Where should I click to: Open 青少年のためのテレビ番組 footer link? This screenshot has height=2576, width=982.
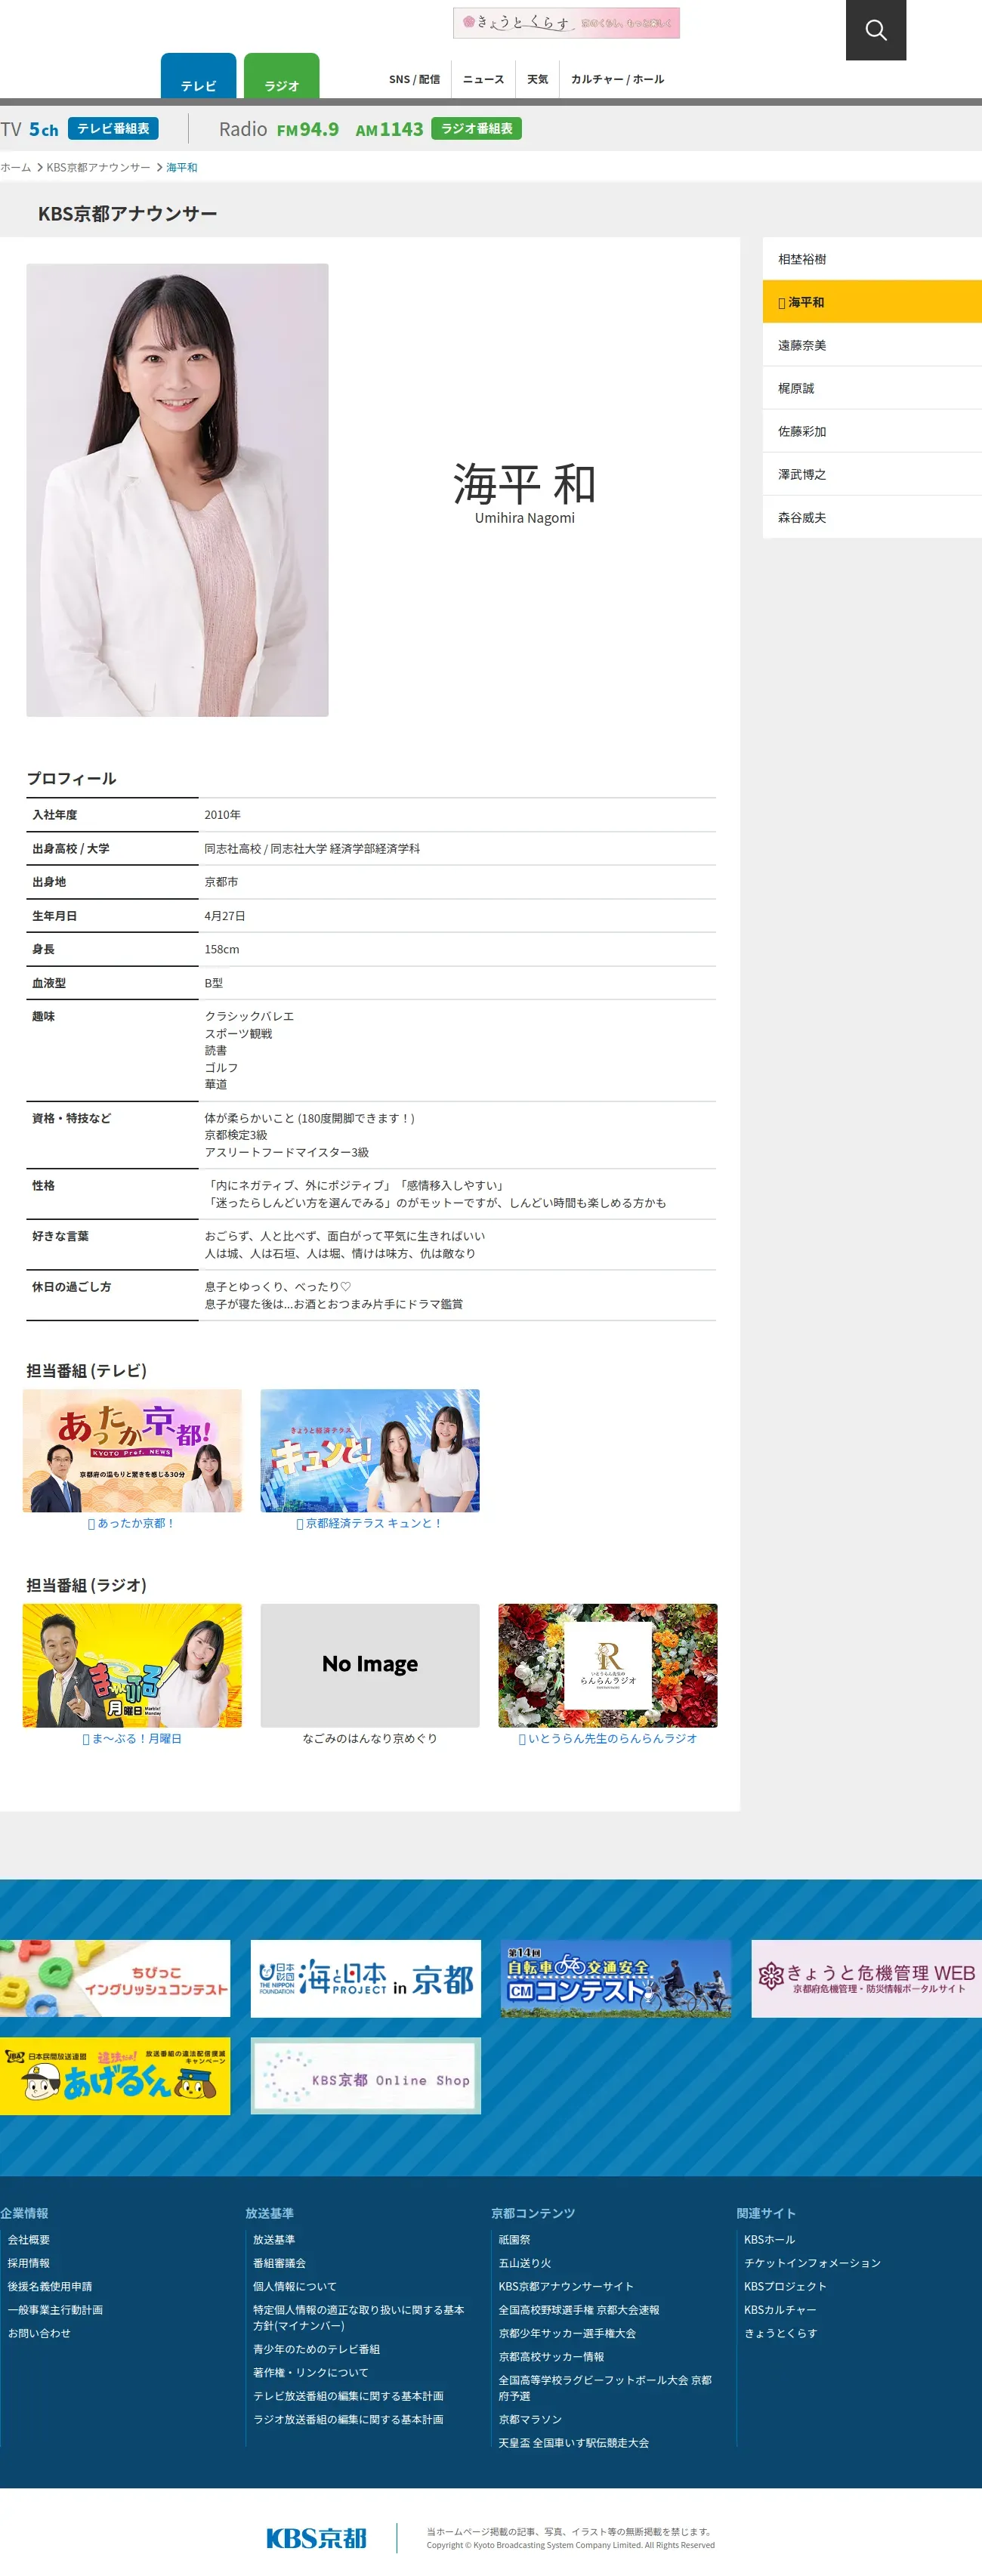(x=316, y=2349)
